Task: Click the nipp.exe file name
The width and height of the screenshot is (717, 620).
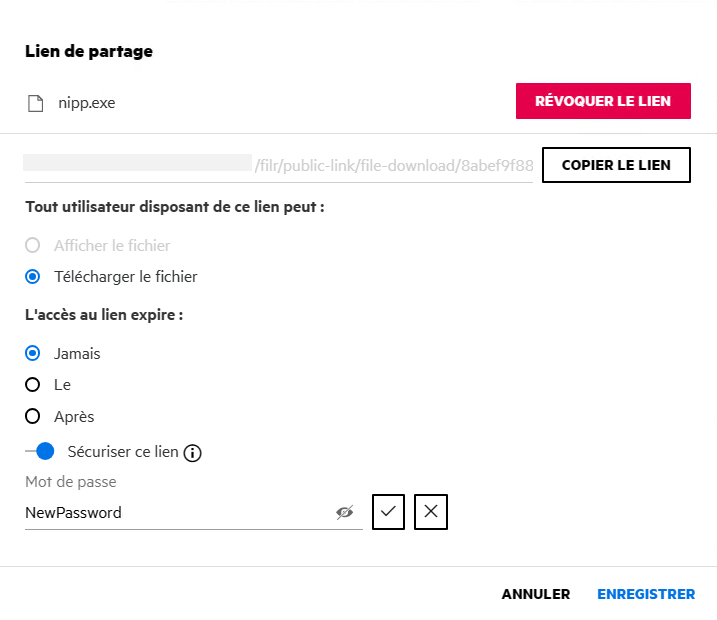Action: (x=86, y=102)
